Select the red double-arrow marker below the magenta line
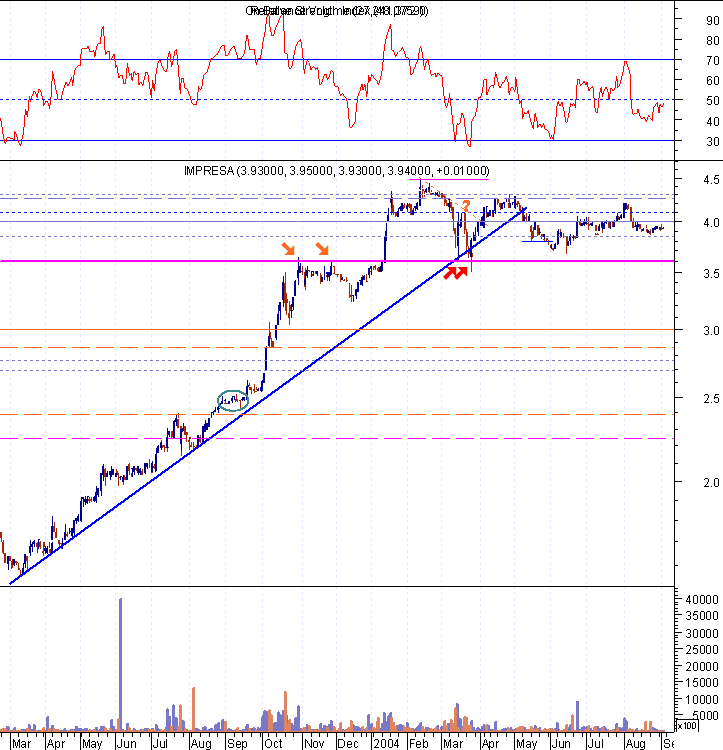This screenshot has height=750, width=723. tap(455, 273)
